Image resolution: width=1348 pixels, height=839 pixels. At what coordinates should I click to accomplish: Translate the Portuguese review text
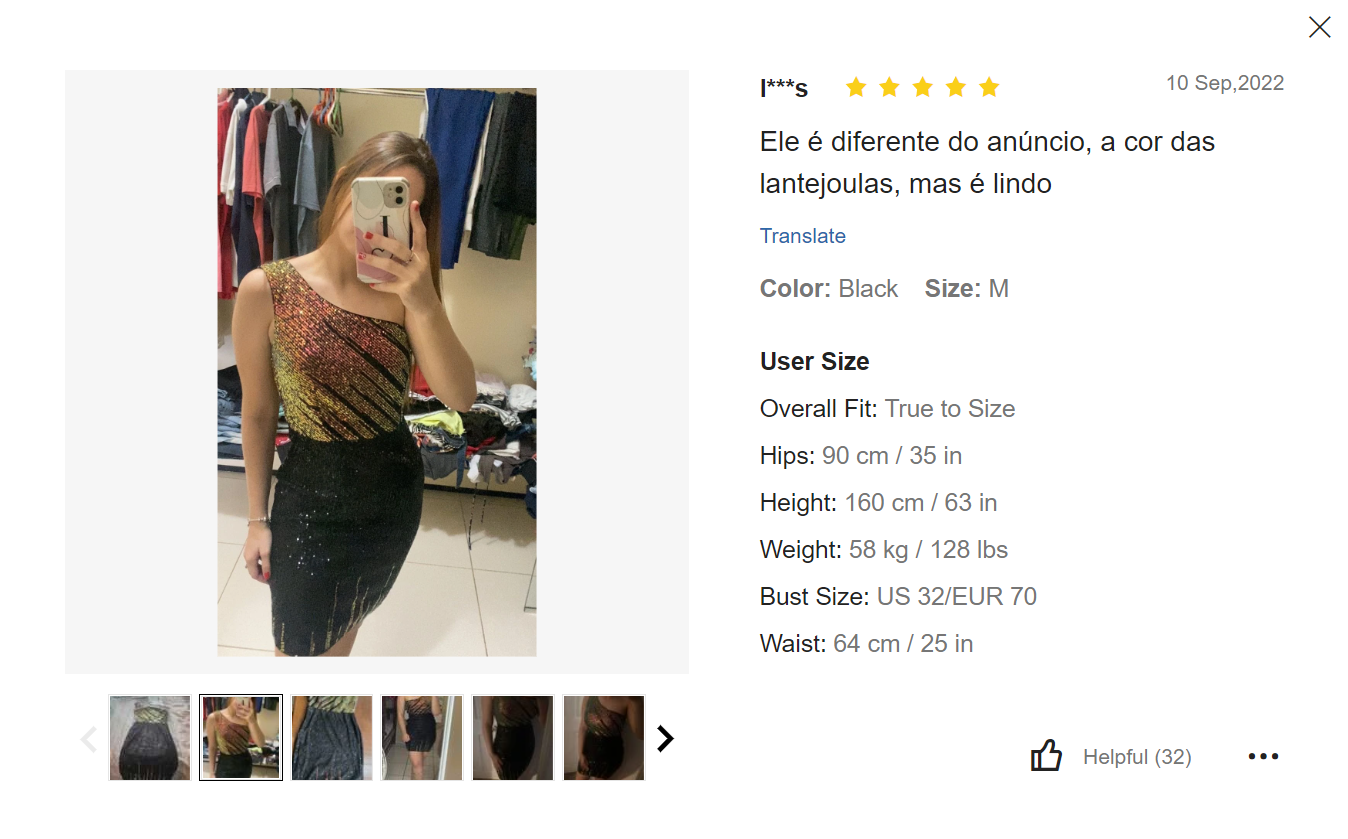click(802, 236)
